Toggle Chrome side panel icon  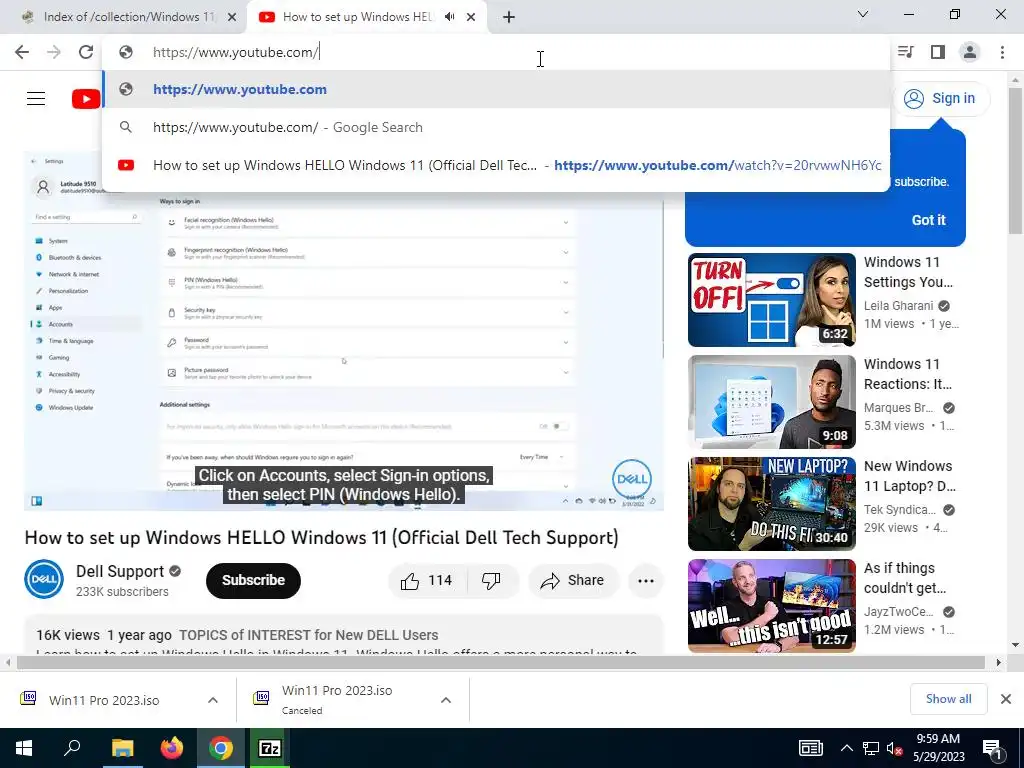[938, 52]
